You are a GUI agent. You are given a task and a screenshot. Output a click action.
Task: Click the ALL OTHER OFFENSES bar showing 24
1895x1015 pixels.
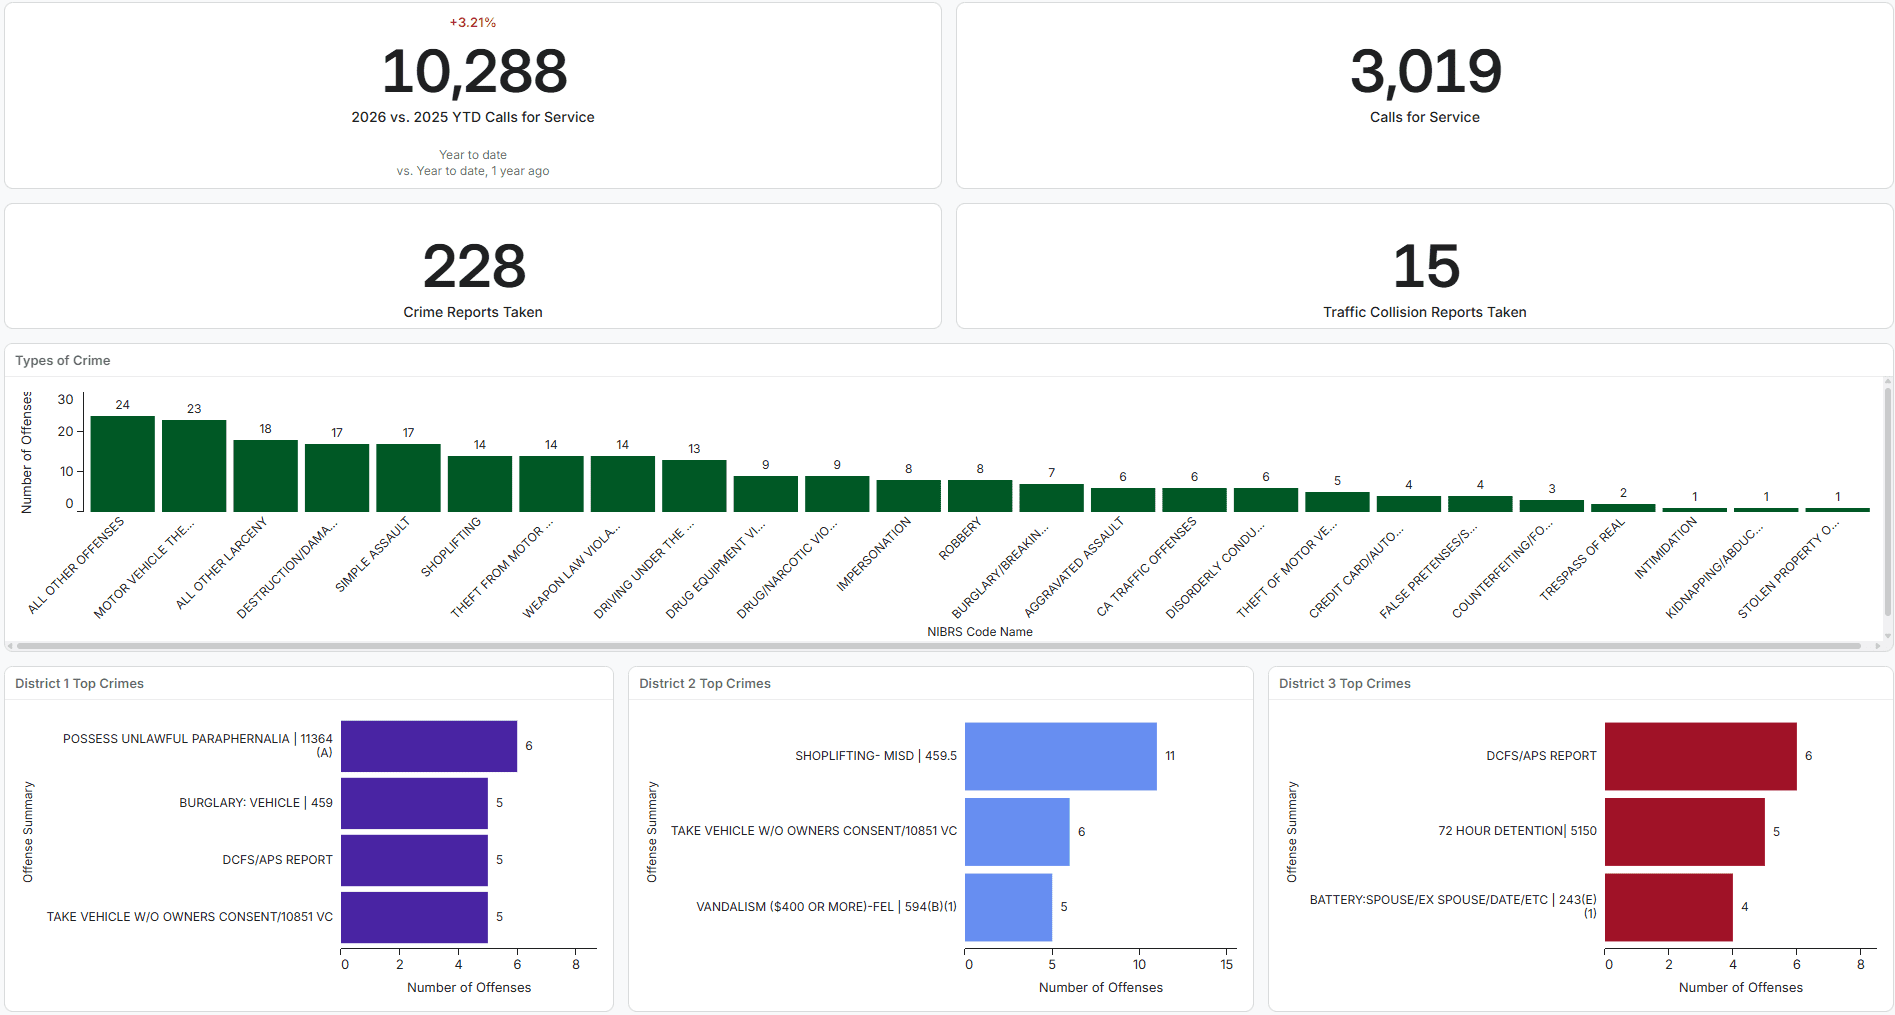pyautogui.click(x=122, y=464)
